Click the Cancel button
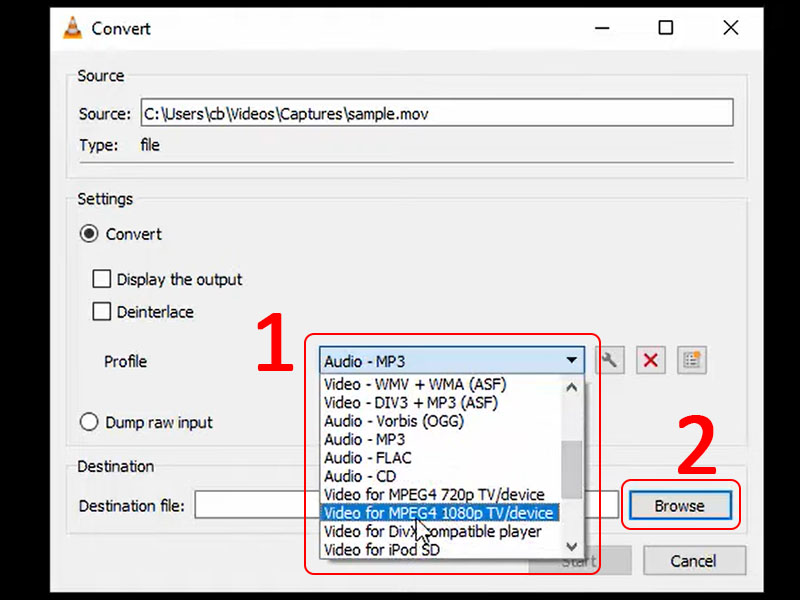 tap(694, 561)
